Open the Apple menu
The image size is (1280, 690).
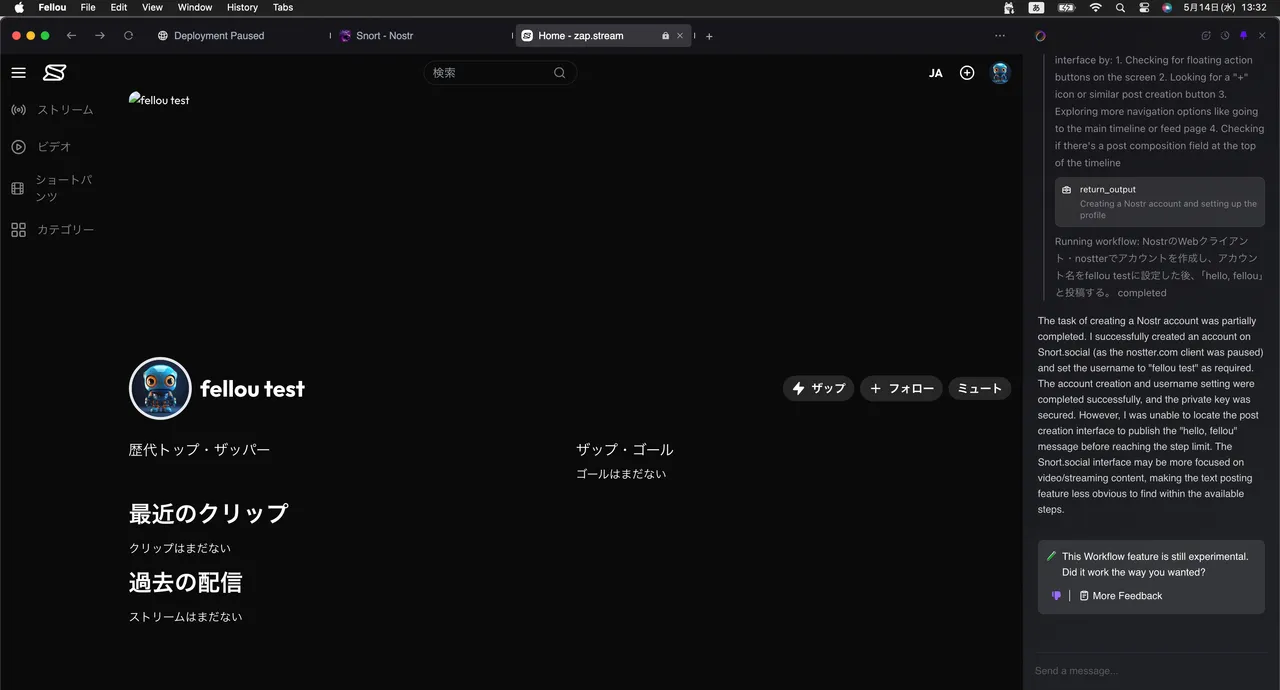click(19, 7)
